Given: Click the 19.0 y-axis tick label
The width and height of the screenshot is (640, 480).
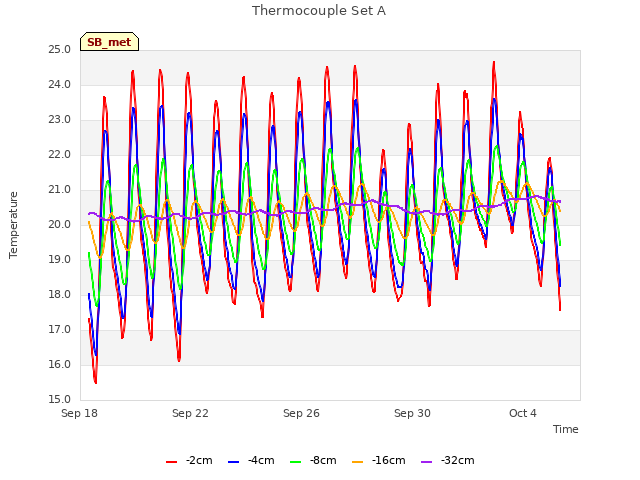Looking at the screenshot, I should click(x=60, y=260).
